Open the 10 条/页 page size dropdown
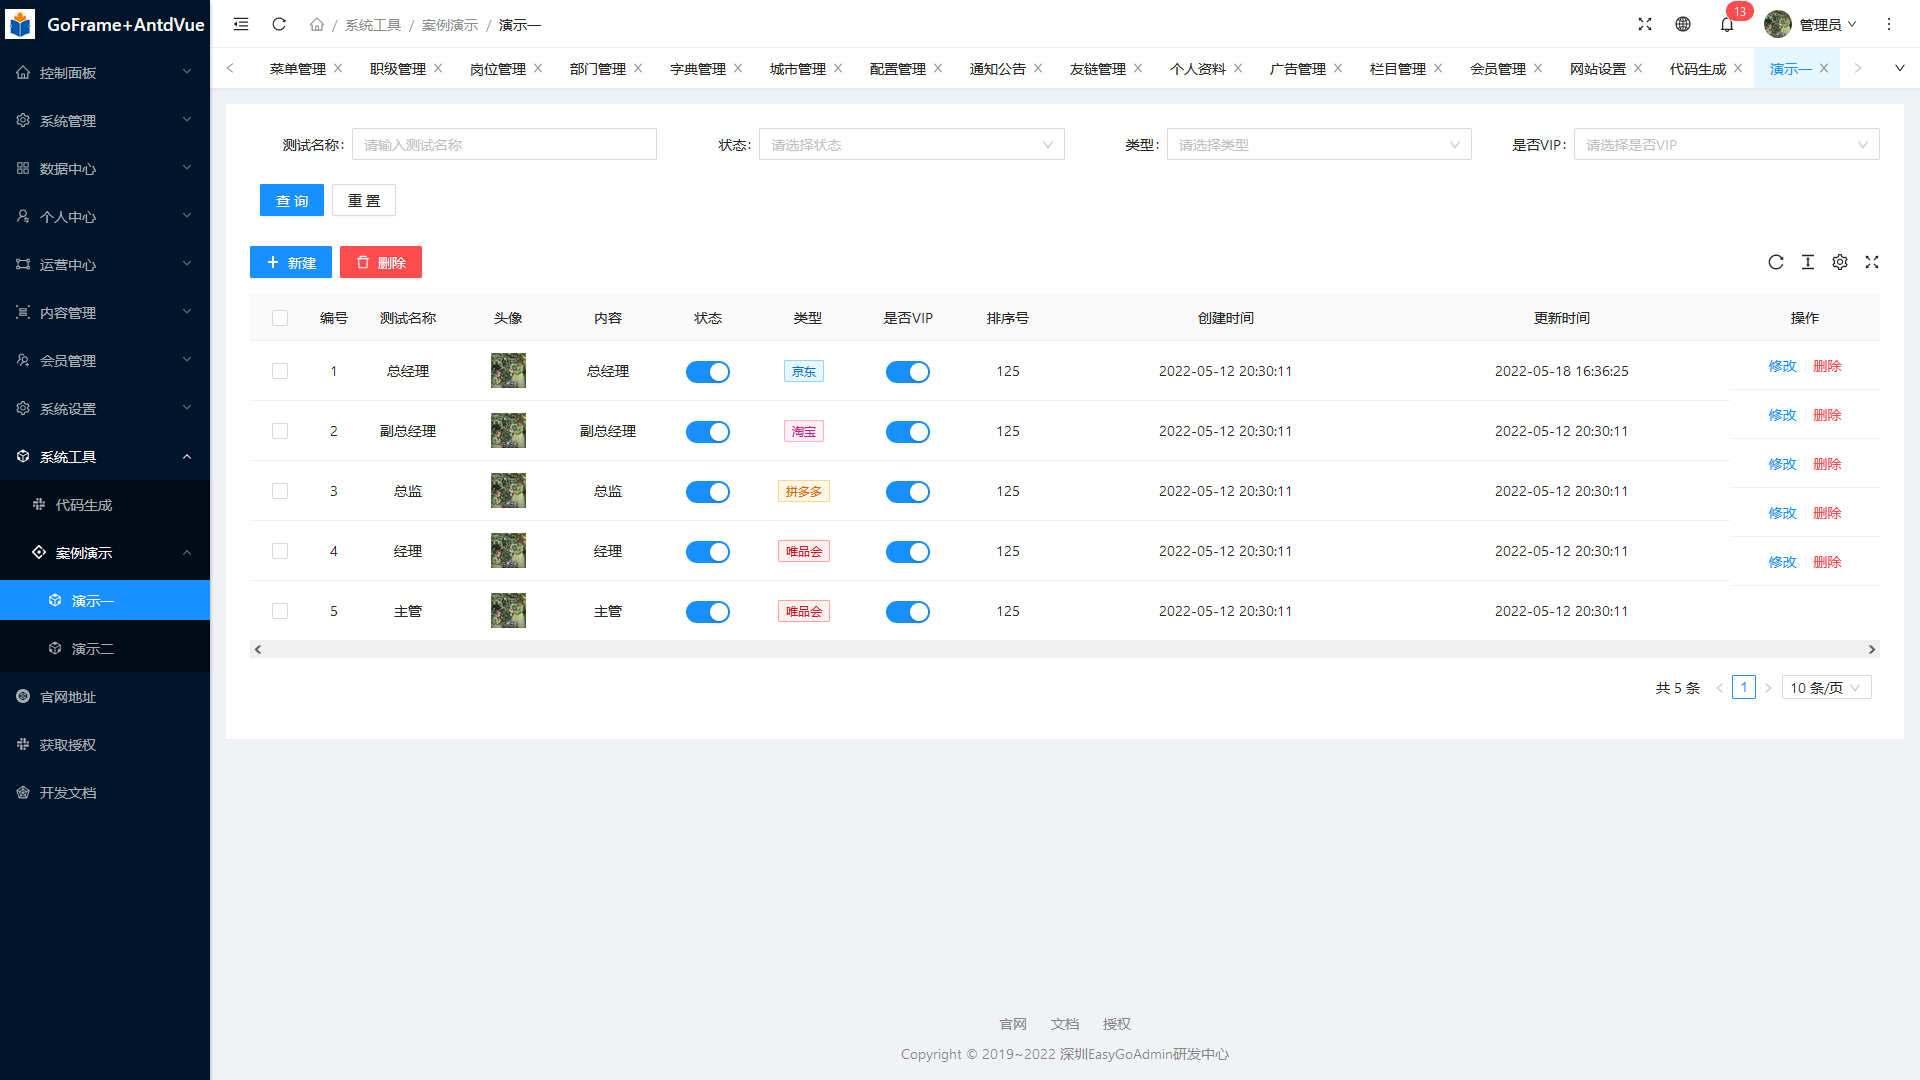 [1826, 688]
